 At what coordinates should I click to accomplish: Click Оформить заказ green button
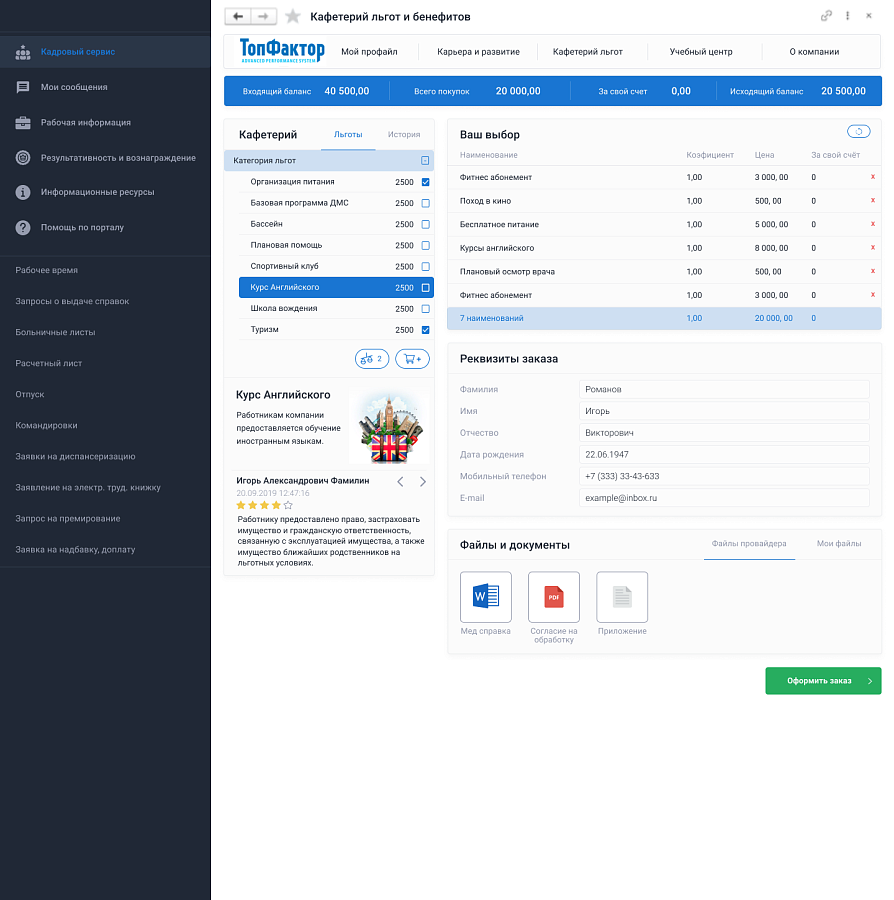[823, 681]
